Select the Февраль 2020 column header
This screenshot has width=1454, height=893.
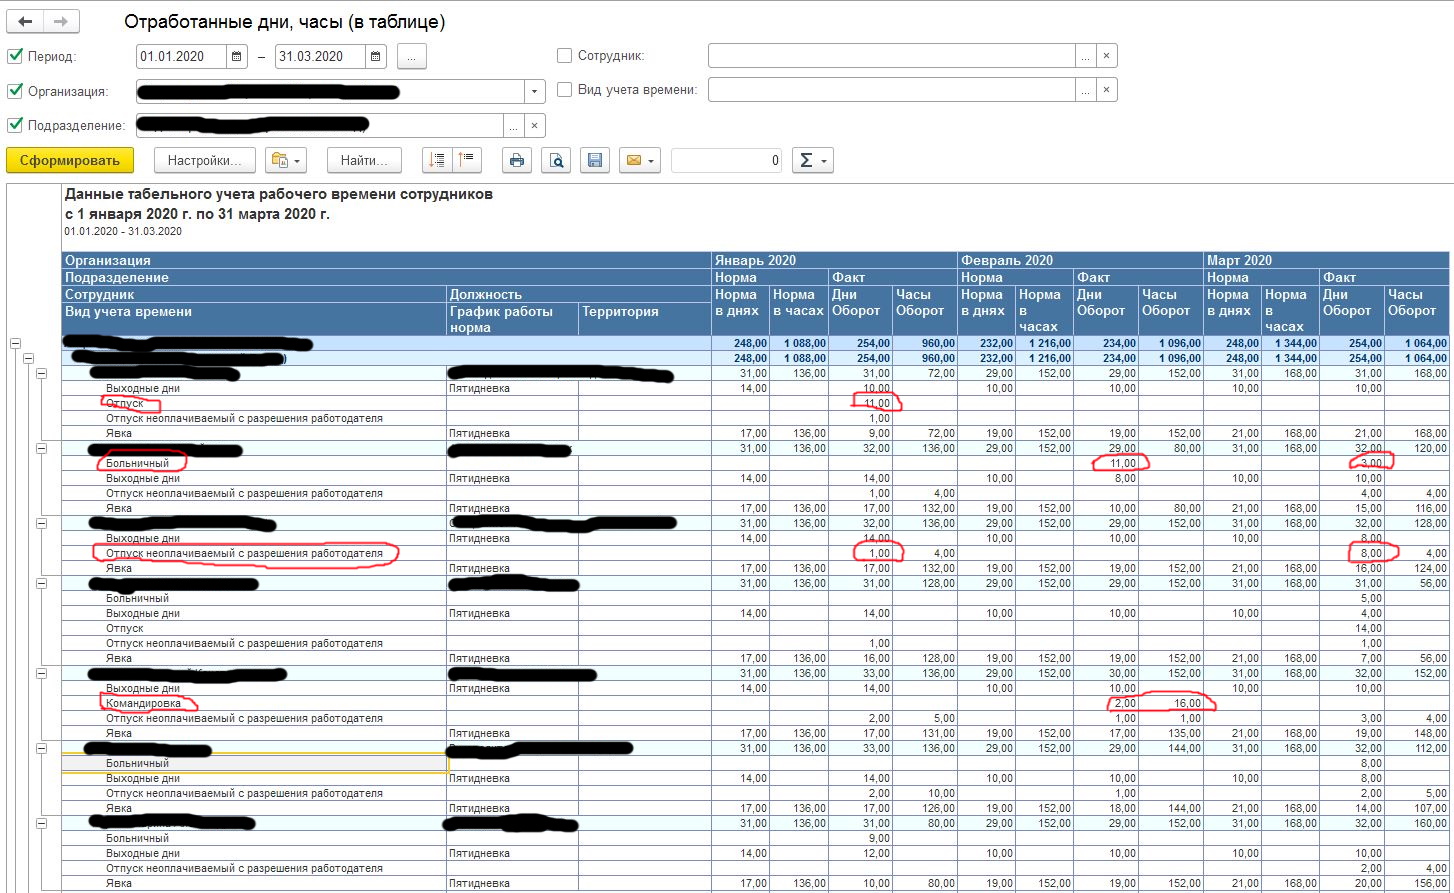point(1080,260)
